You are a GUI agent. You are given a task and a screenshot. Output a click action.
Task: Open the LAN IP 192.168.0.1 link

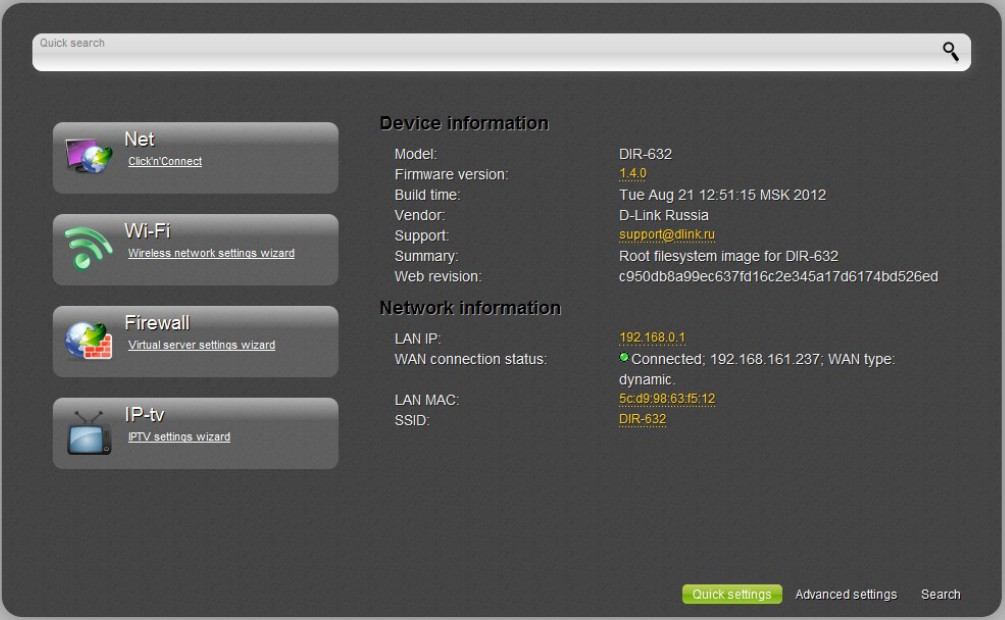click(x=652, y=337)
